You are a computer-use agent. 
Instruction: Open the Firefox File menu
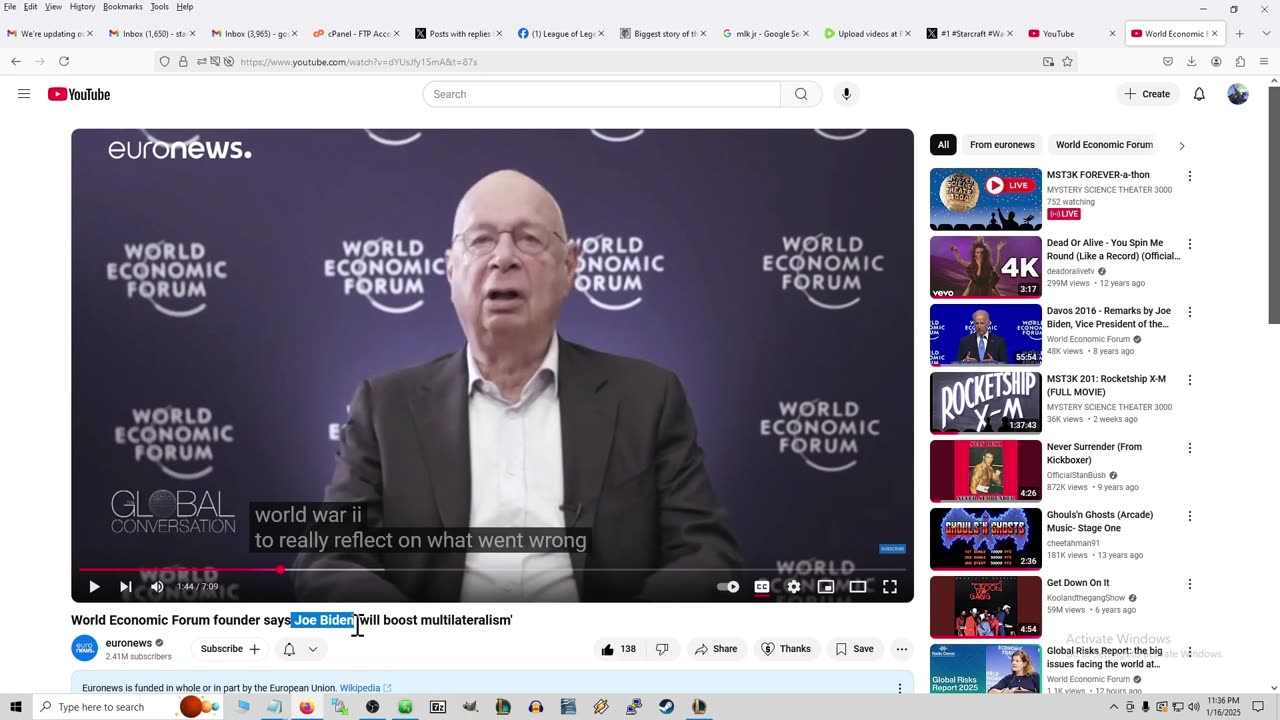pos(10,7)
